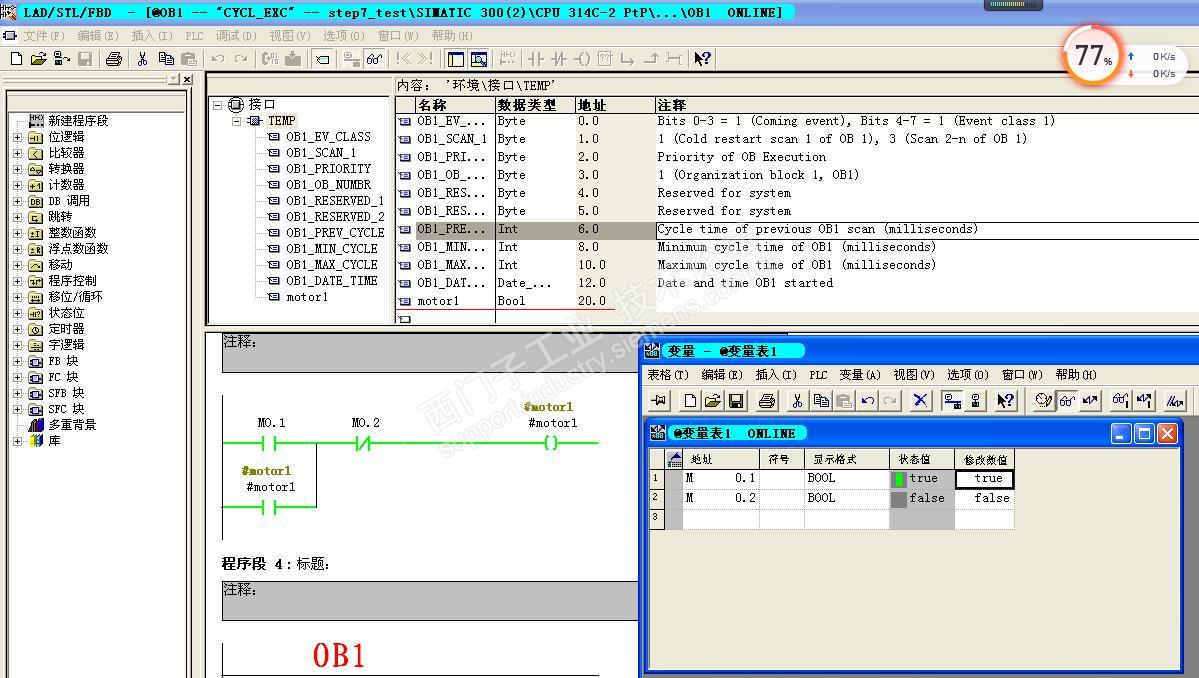Insert a normally open contact from toolbar
Image resolution: width=1199 pixels, height=678 pixels.
click(535, 59)
